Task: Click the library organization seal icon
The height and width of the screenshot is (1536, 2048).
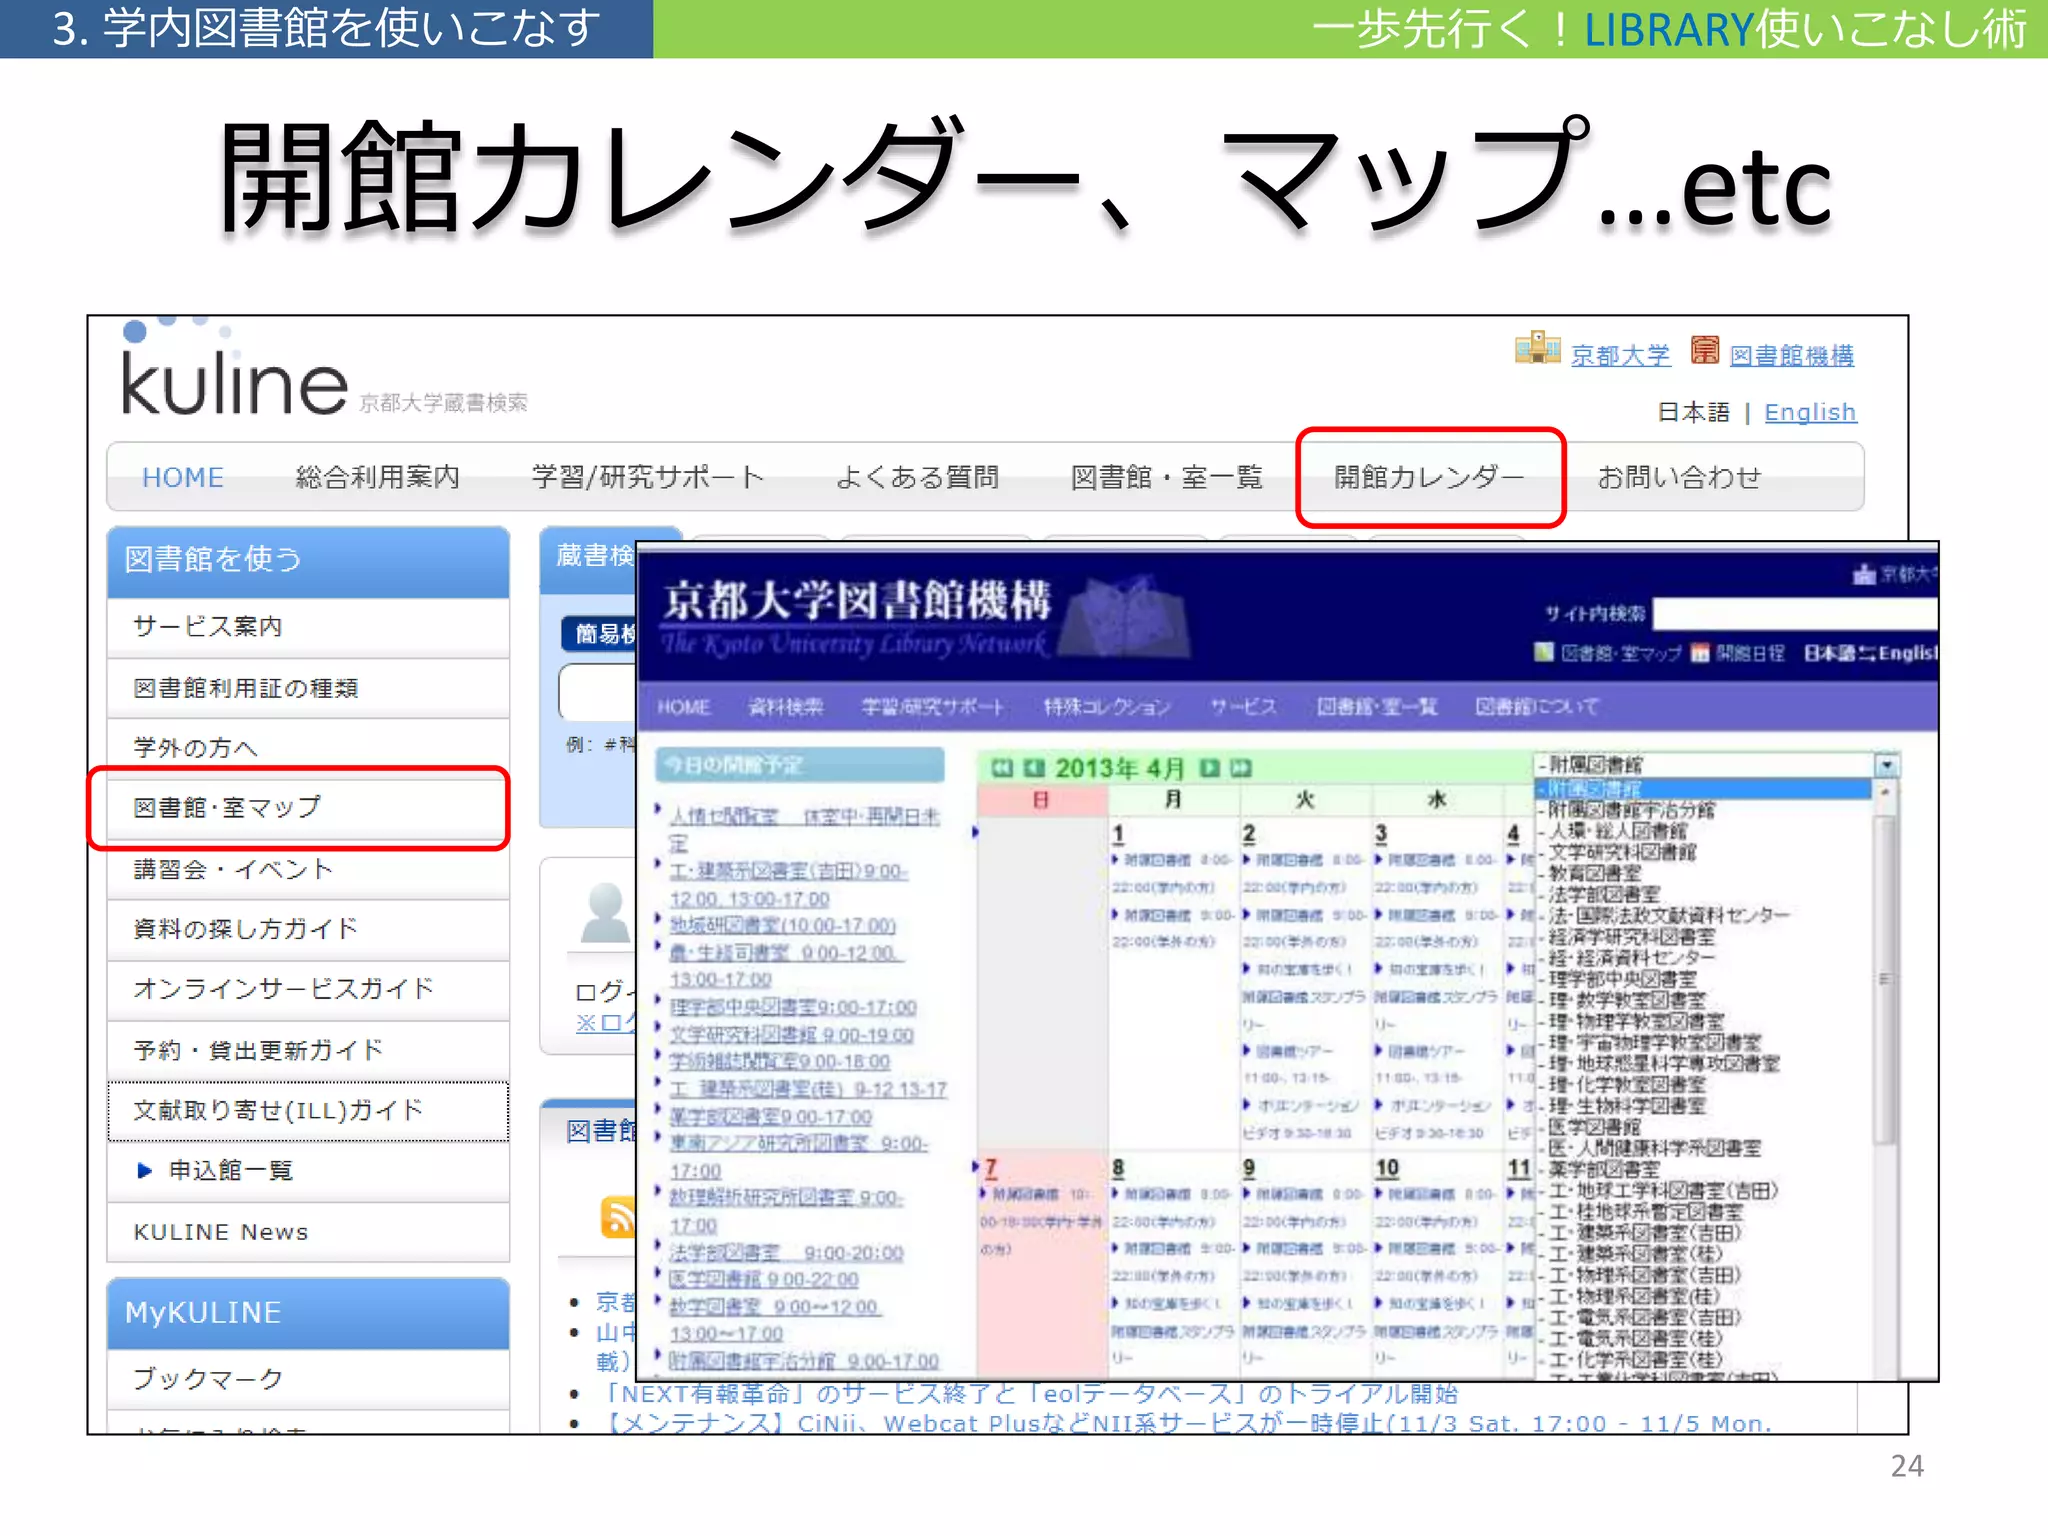Action: click(x=1705, y=351)
